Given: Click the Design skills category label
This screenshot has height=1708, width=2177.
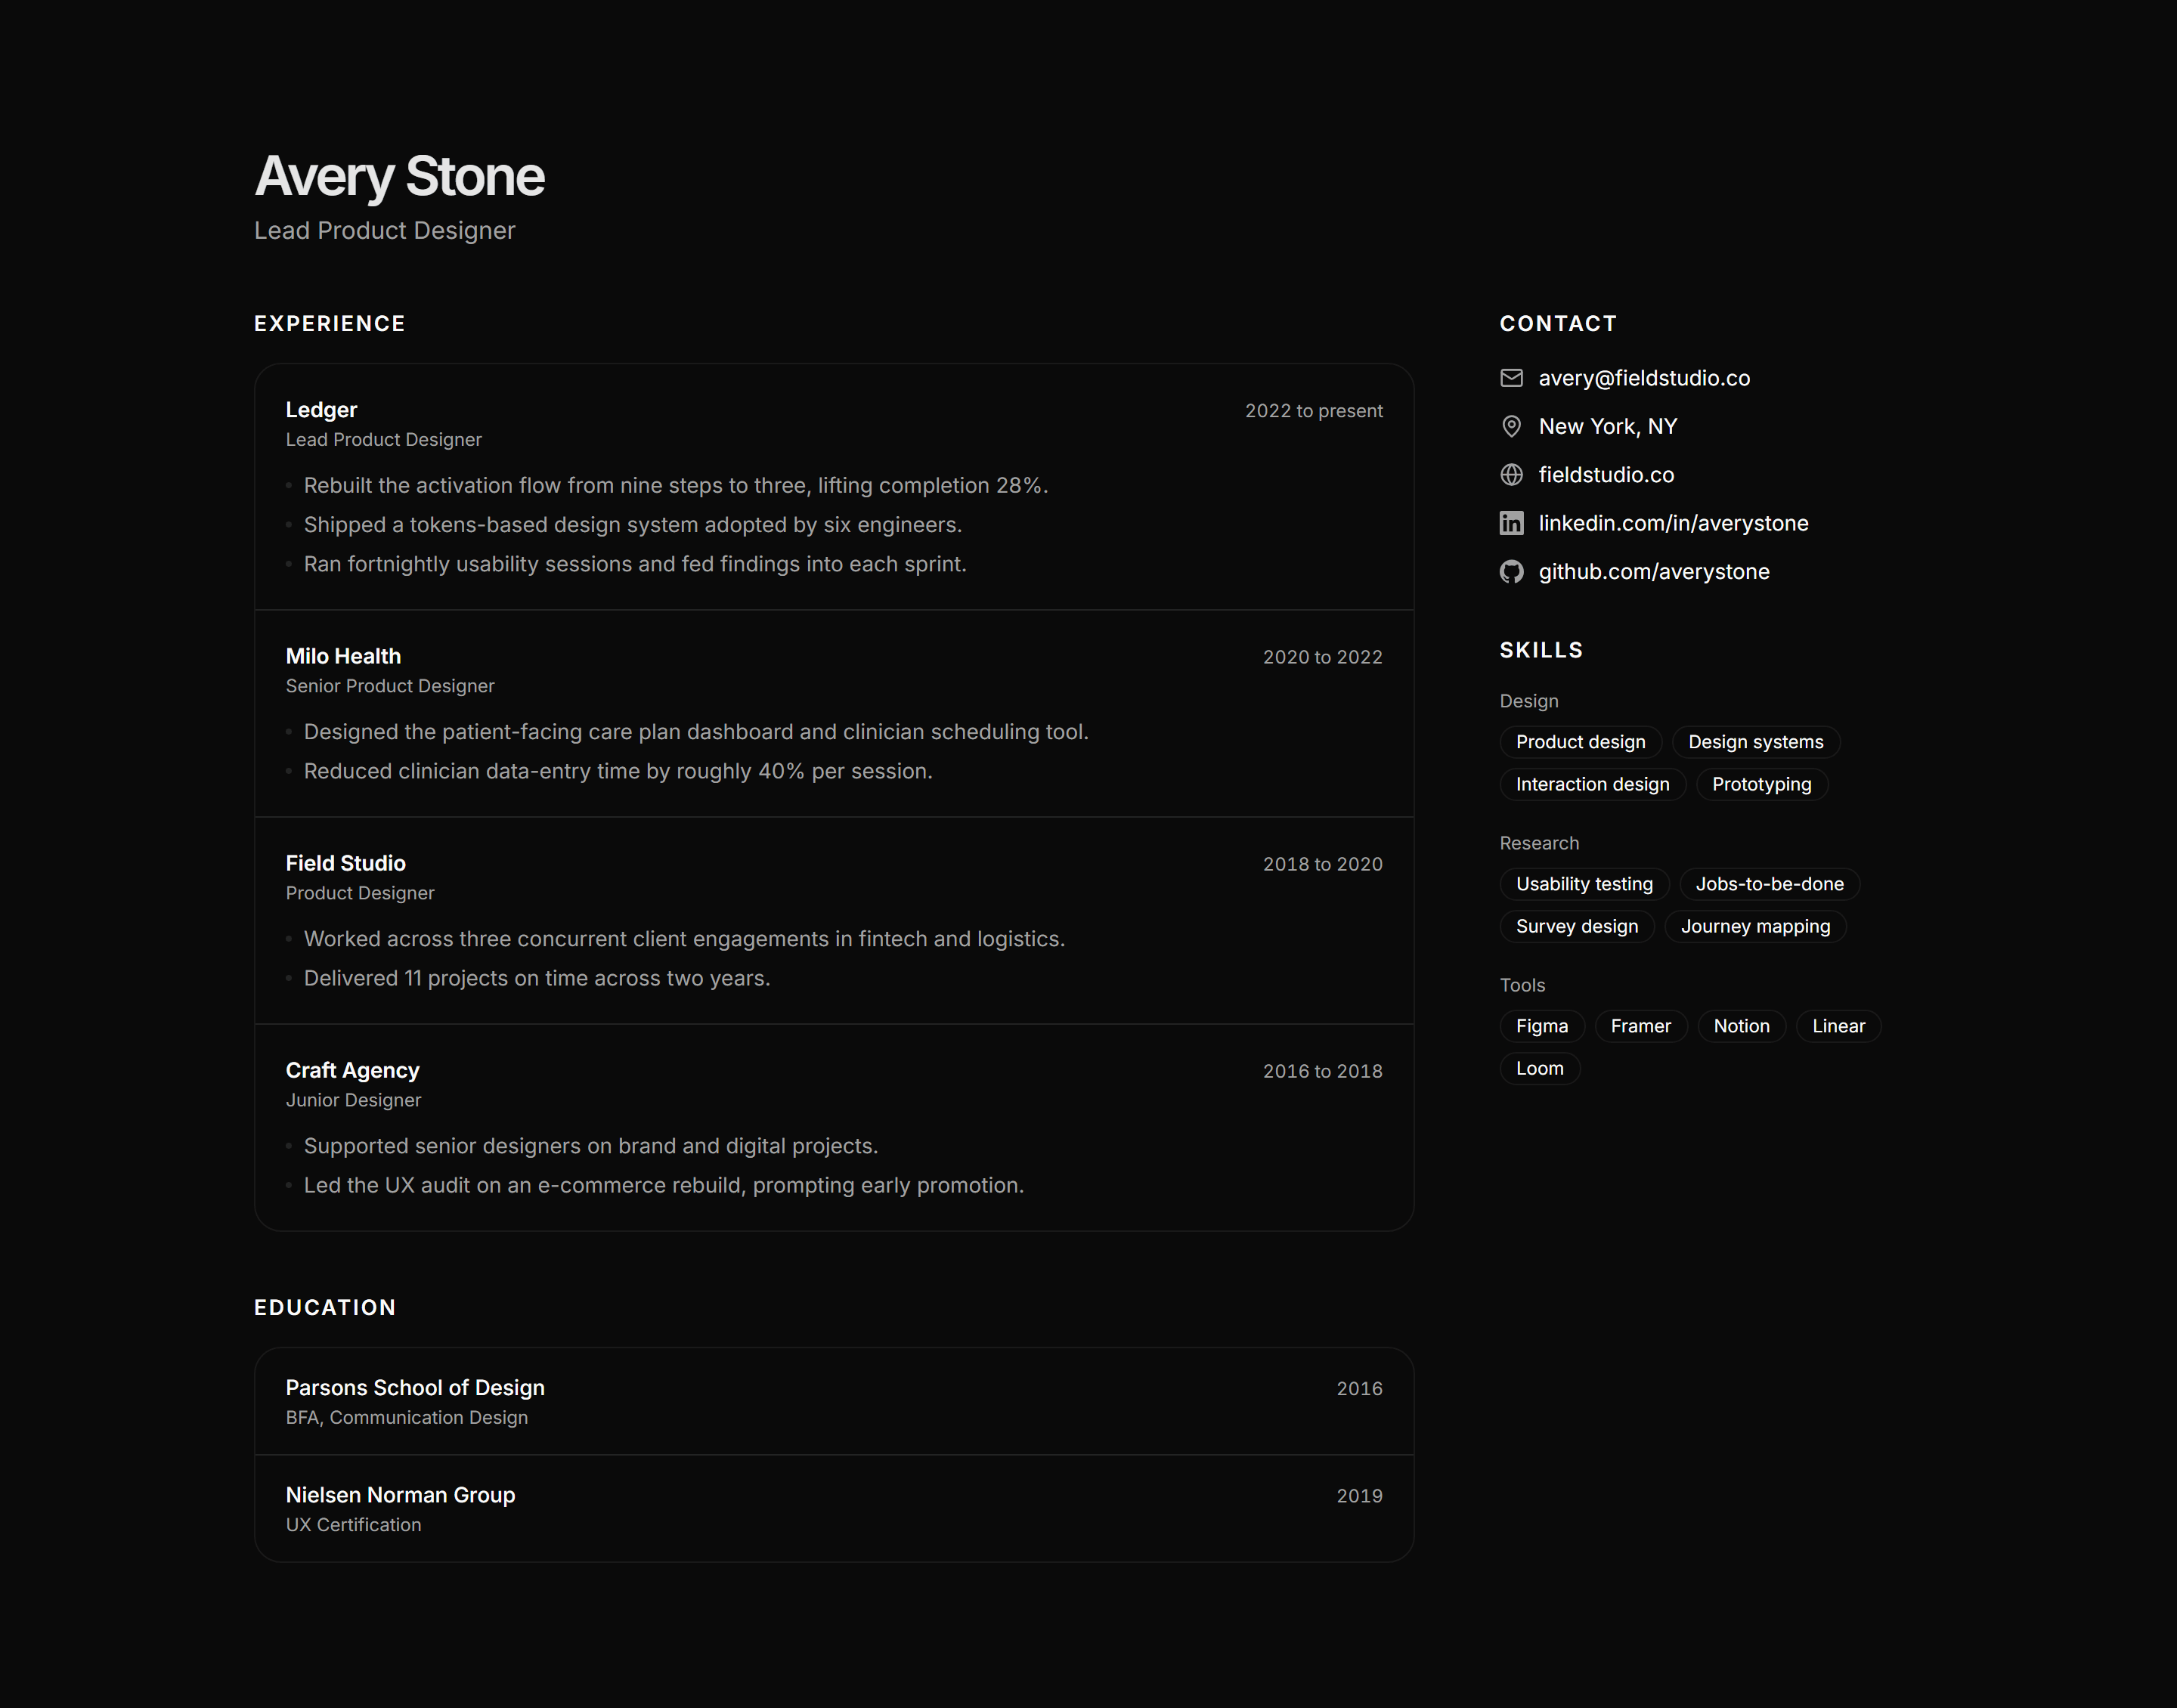Looking at the screenshot, I should click(x=1528, y=701).
